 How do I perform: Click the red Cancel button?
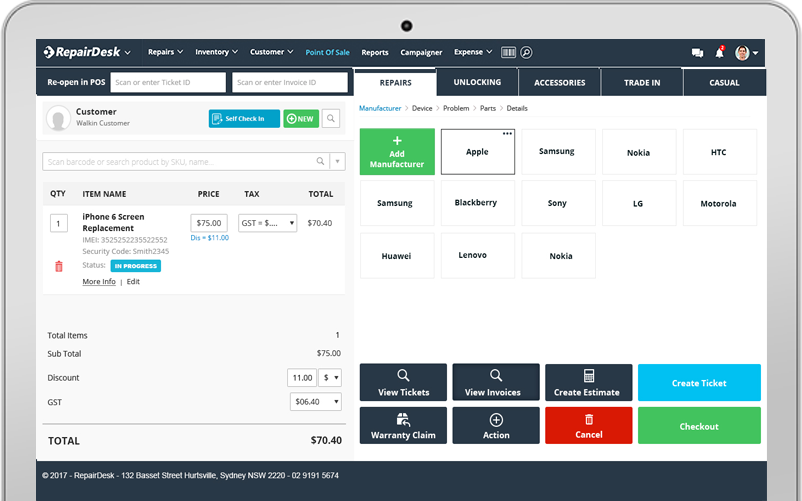coord(589,425)
